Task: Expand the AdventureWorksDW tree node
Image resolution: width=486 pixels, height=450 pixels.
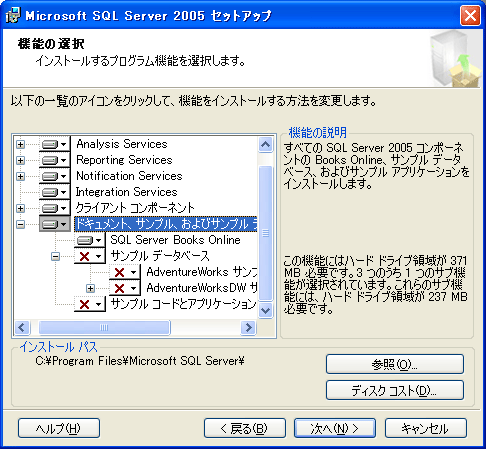Action: [90, 288]
